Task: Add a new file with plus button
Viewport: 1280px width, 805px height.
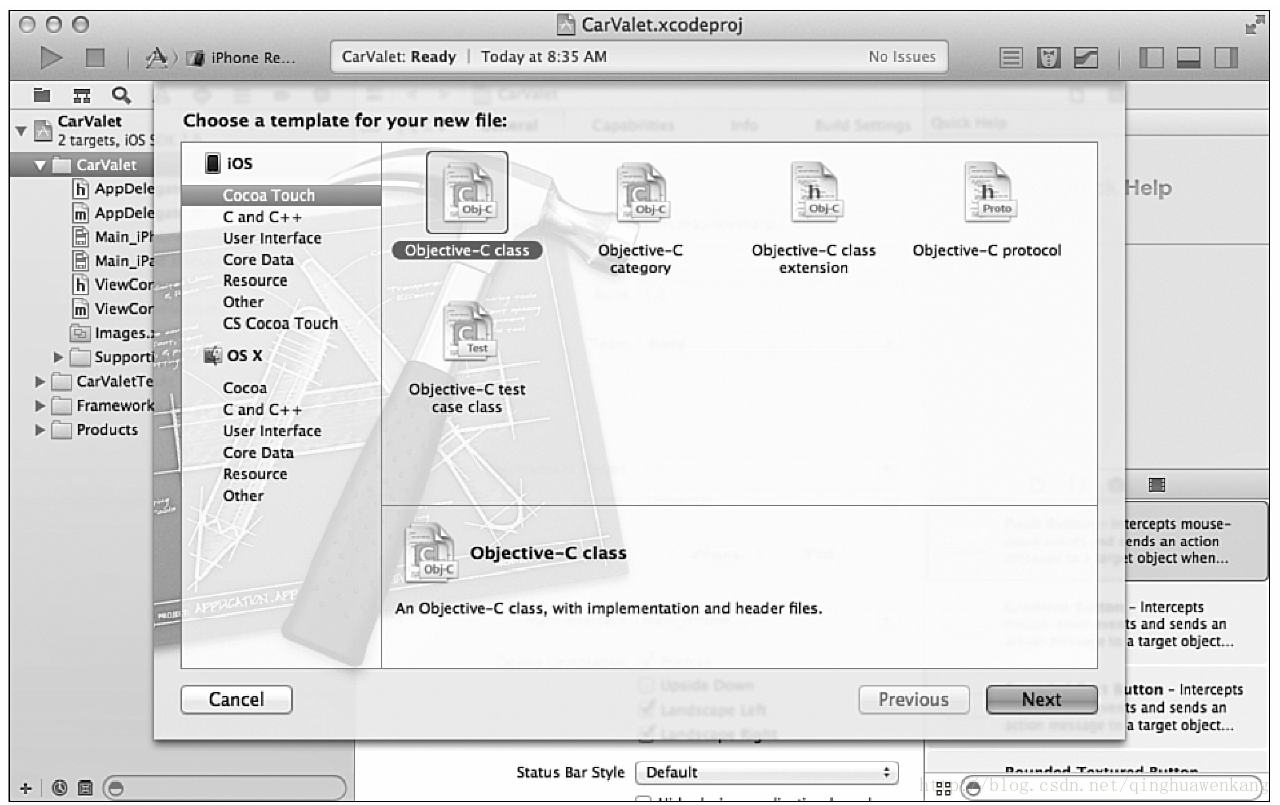Action: 26,788
